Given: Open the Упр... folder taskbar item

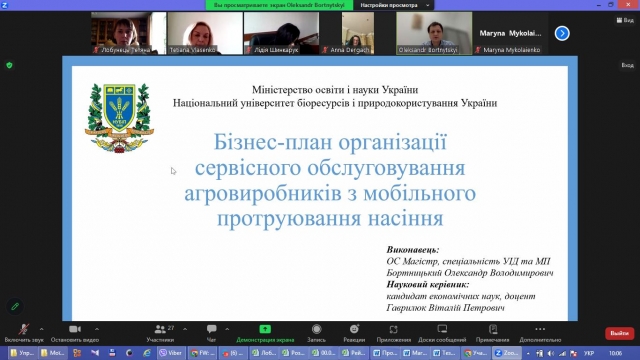Looking at the screenshot, I should click(22, 353).
